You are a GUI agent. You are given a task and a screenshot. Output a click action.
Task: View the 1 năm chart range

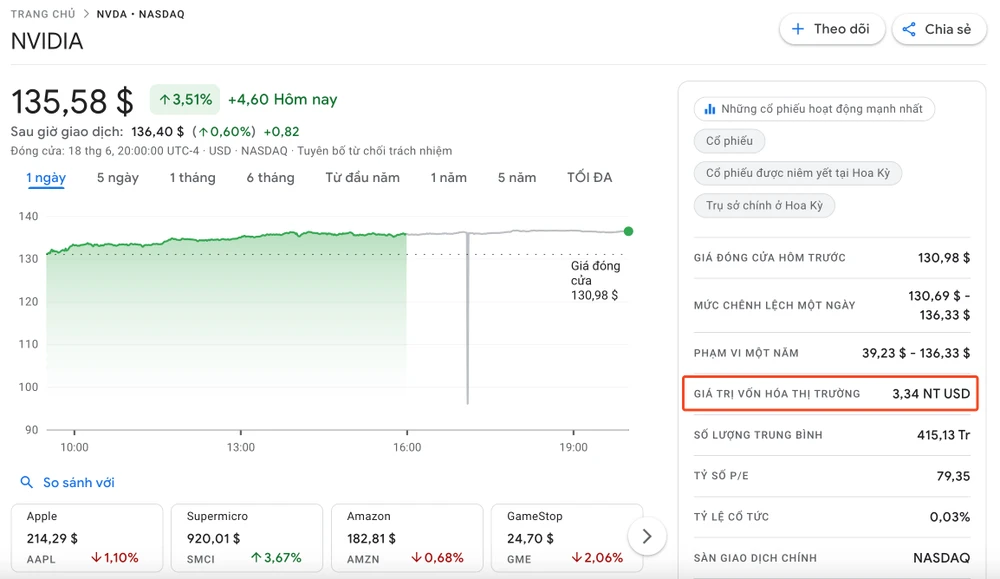tap(449, 178)
